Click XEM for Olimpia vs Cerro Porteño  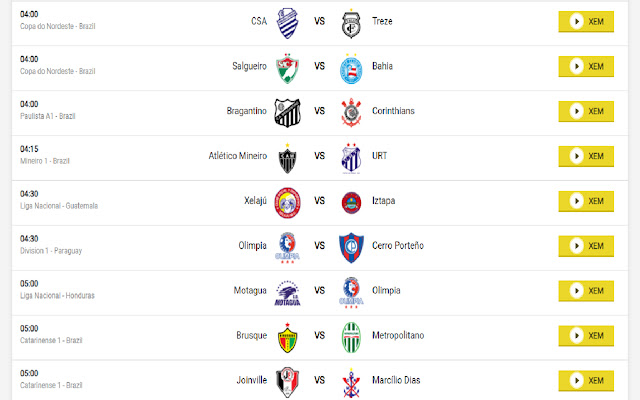coord(586,246)
